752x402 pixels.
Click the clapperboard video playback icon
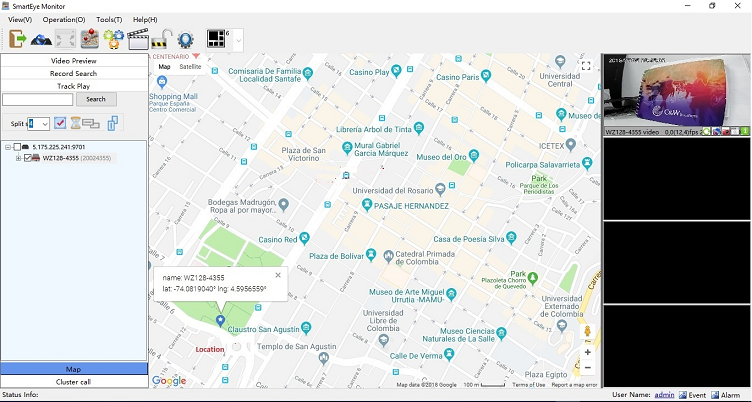[138, 39]
